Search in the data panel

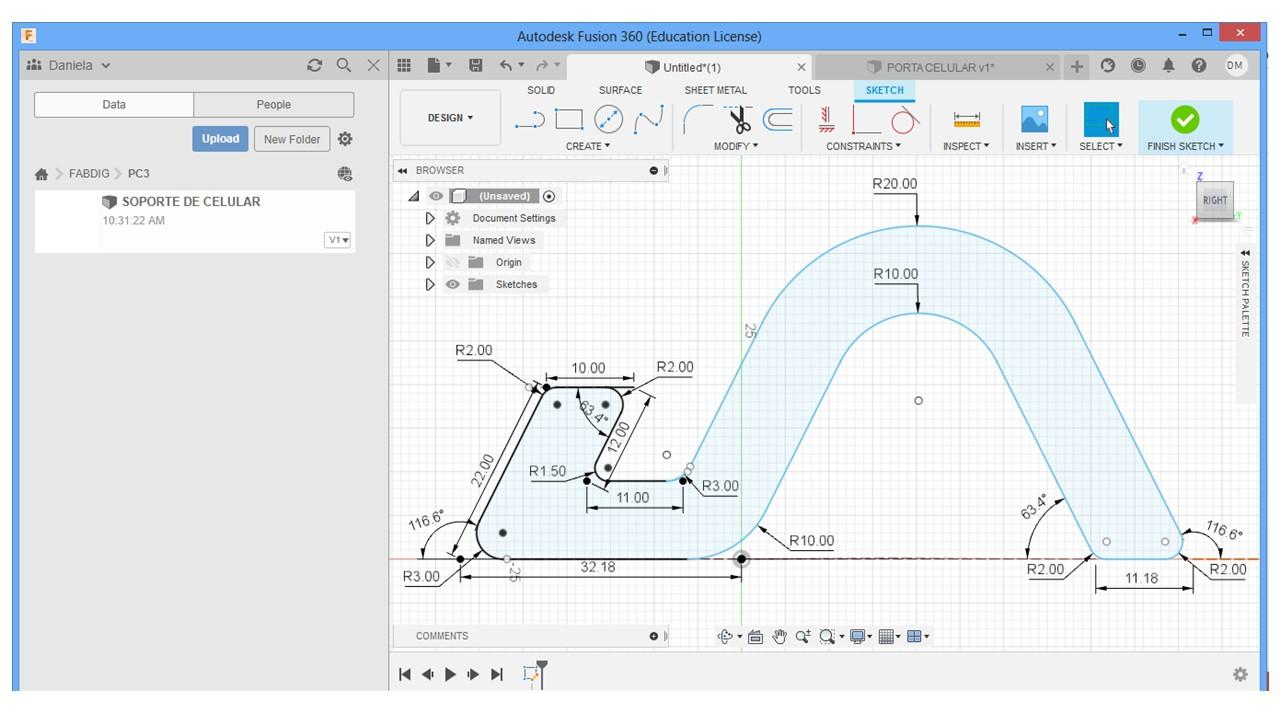tap(344, 65)
